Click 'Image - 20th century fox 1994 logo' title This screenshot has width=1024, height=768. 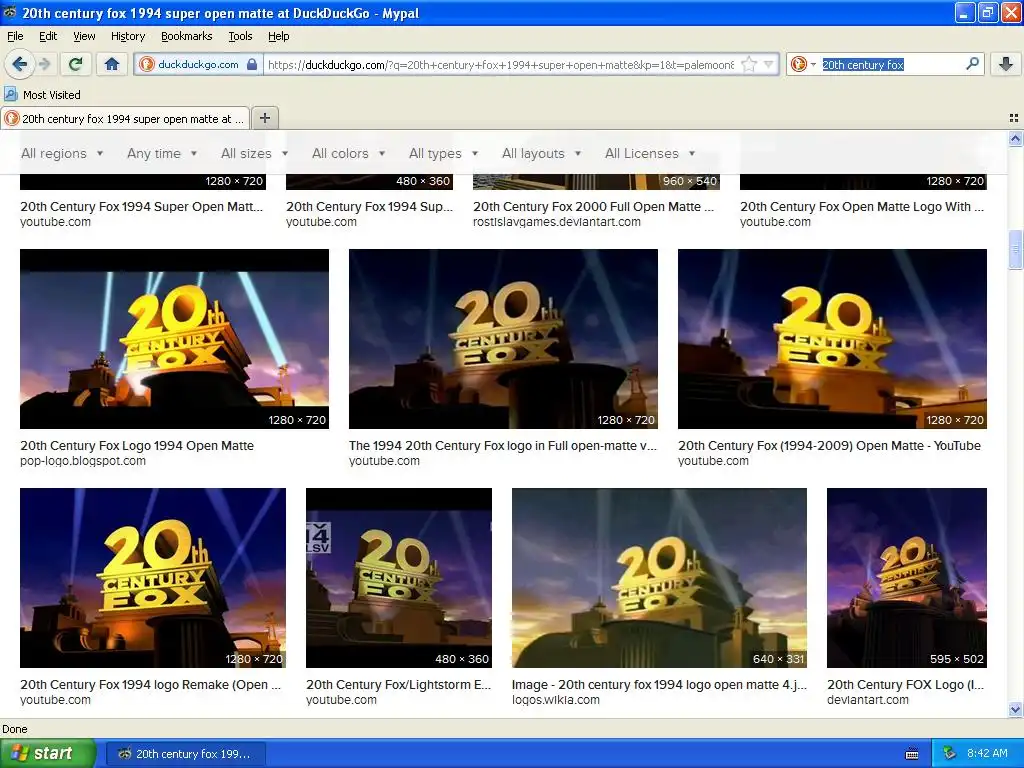[x=659, y=684]
